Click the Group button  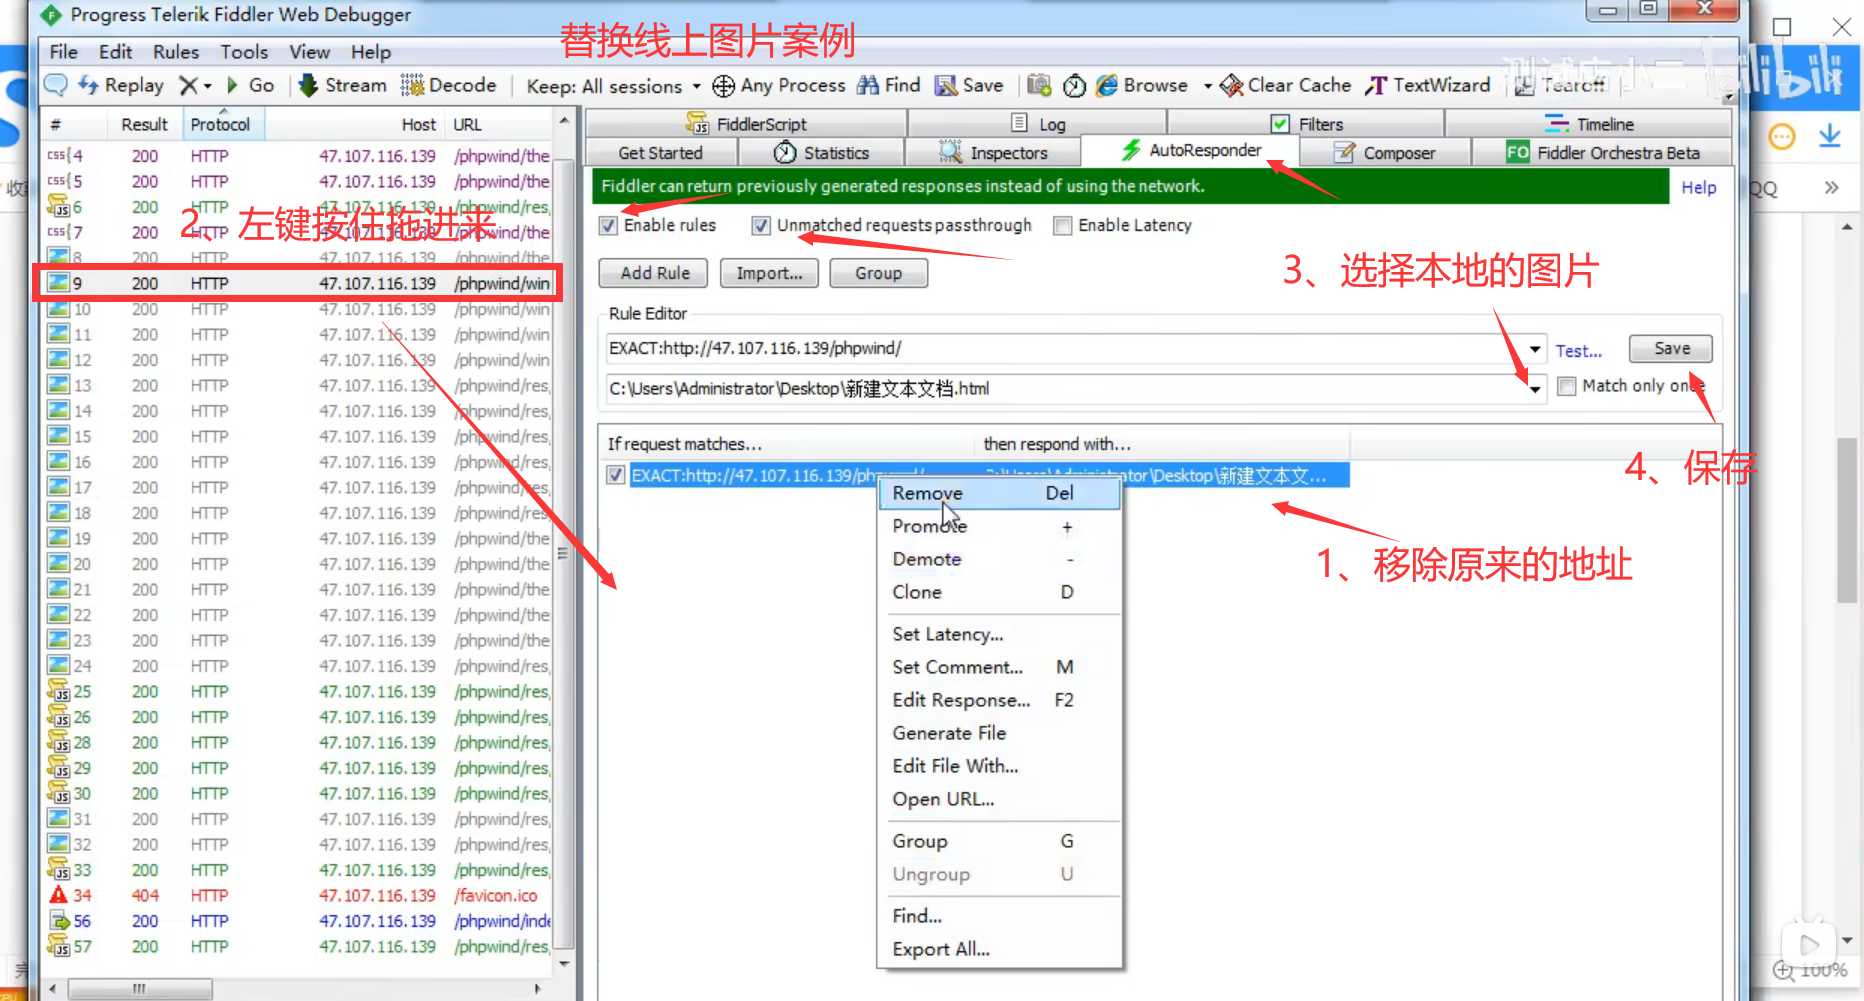tap(878, 273)
